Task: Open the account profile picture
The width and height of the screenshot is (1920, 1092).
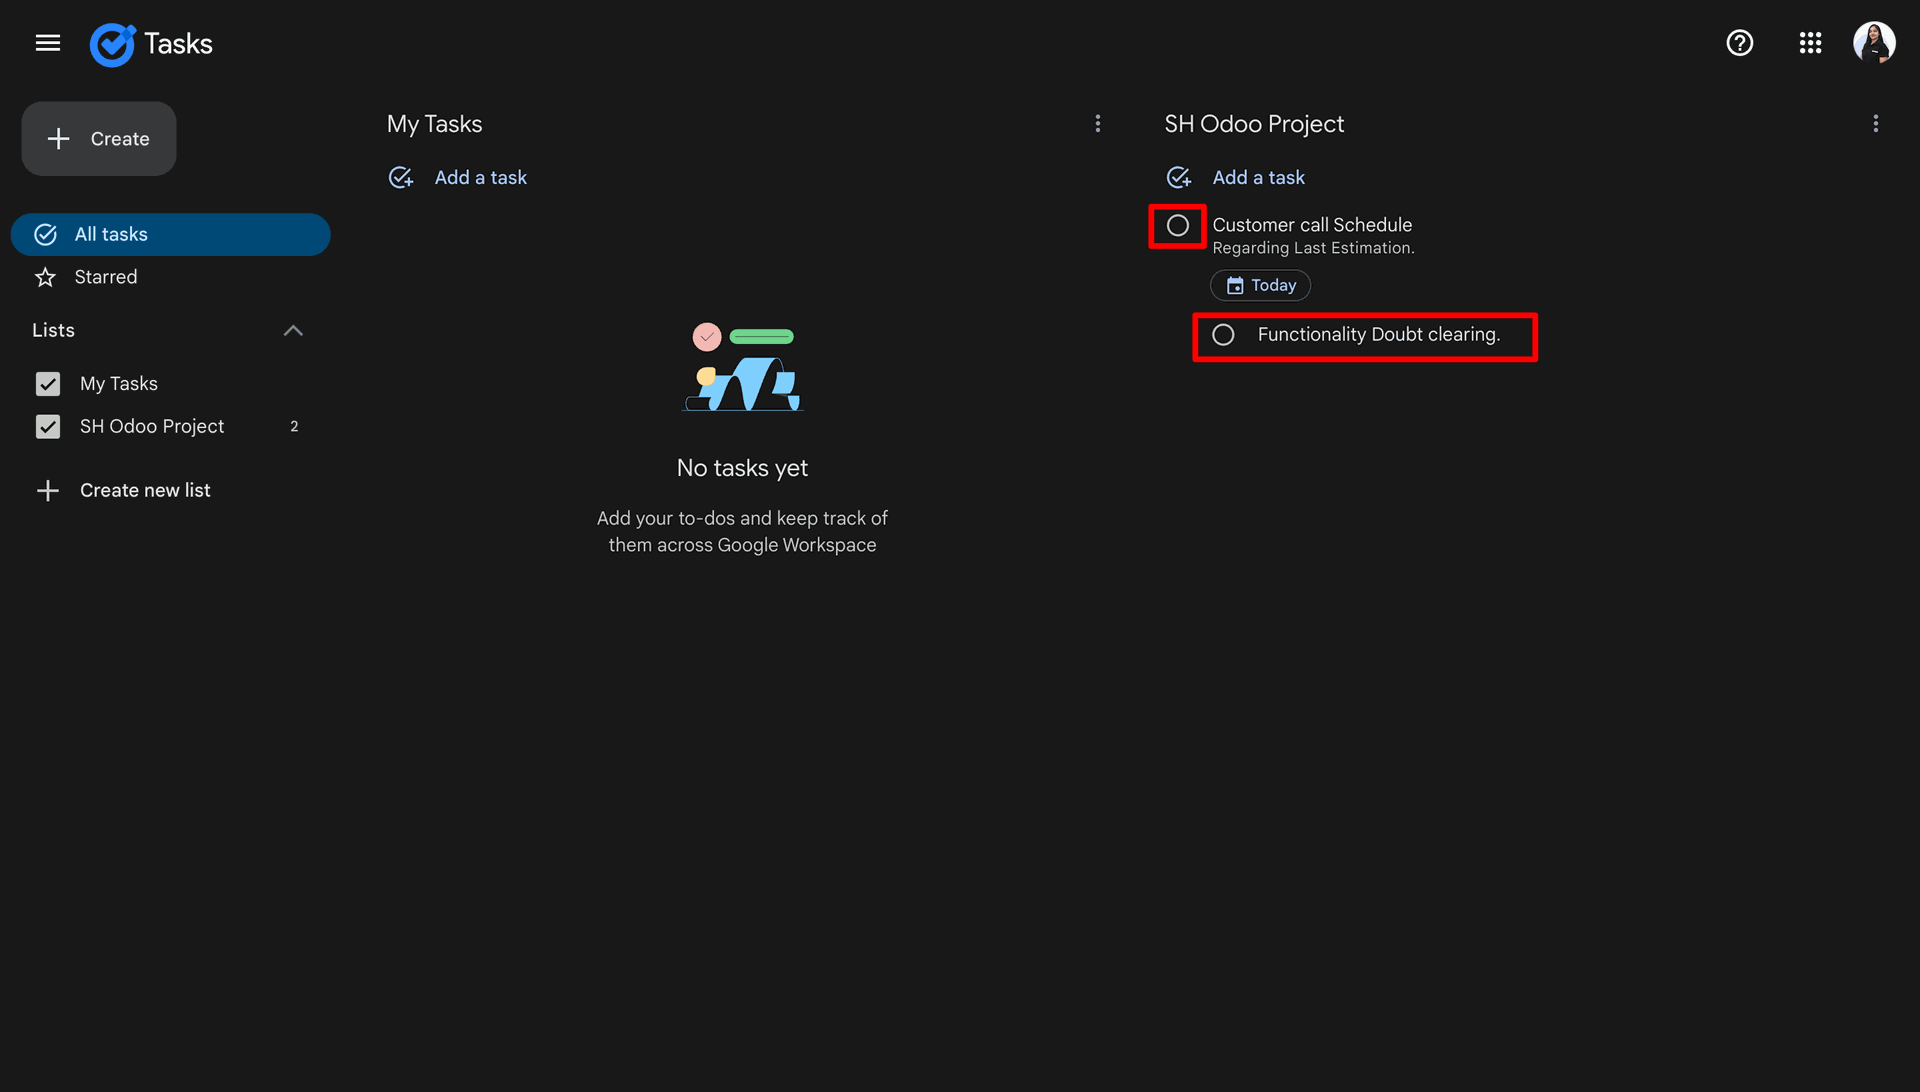Action: click(1874, 43)
